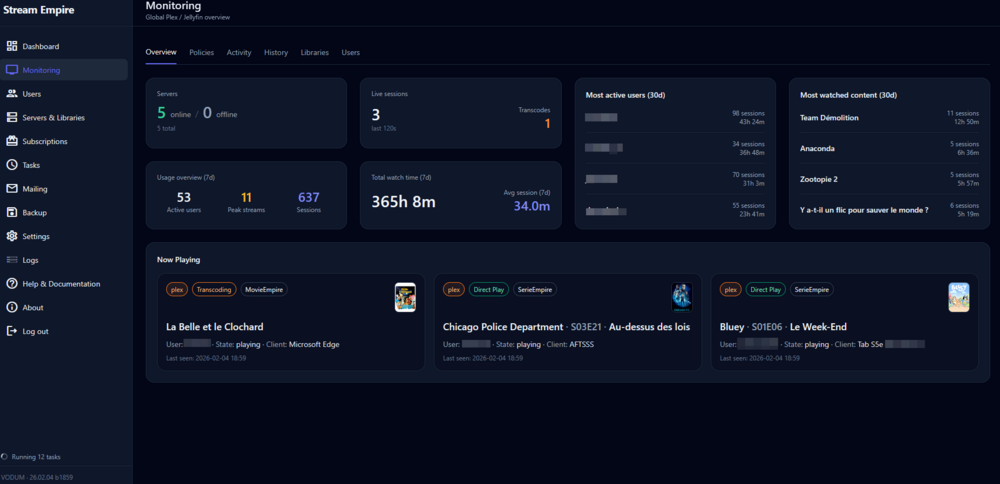Click the Monitoring screen icon
This screenshot has width=1000, height=484.
(x=11, y=70)
